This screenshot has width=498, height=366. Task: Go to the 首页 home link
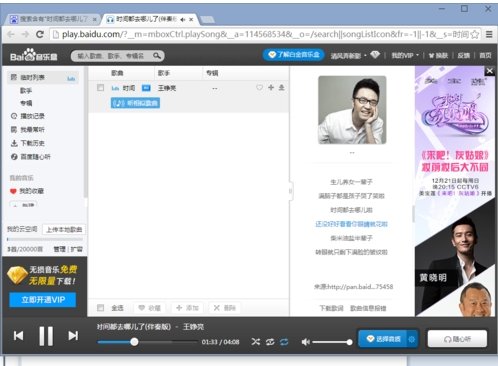pyautogui.click(x=485, y=55)
